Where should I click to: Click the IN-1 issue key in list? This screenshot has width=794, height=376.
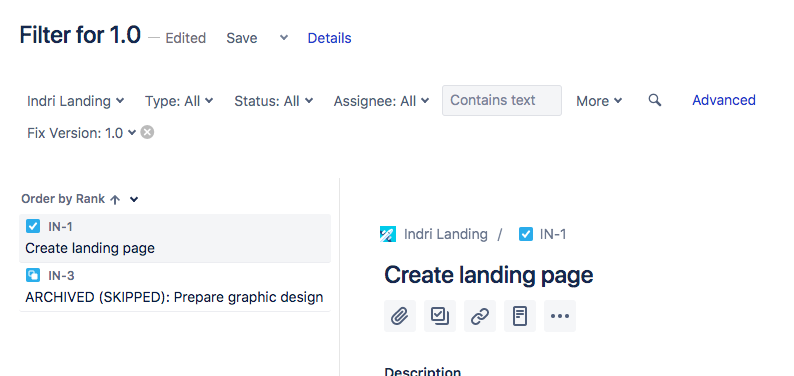(x=60, y=227)
